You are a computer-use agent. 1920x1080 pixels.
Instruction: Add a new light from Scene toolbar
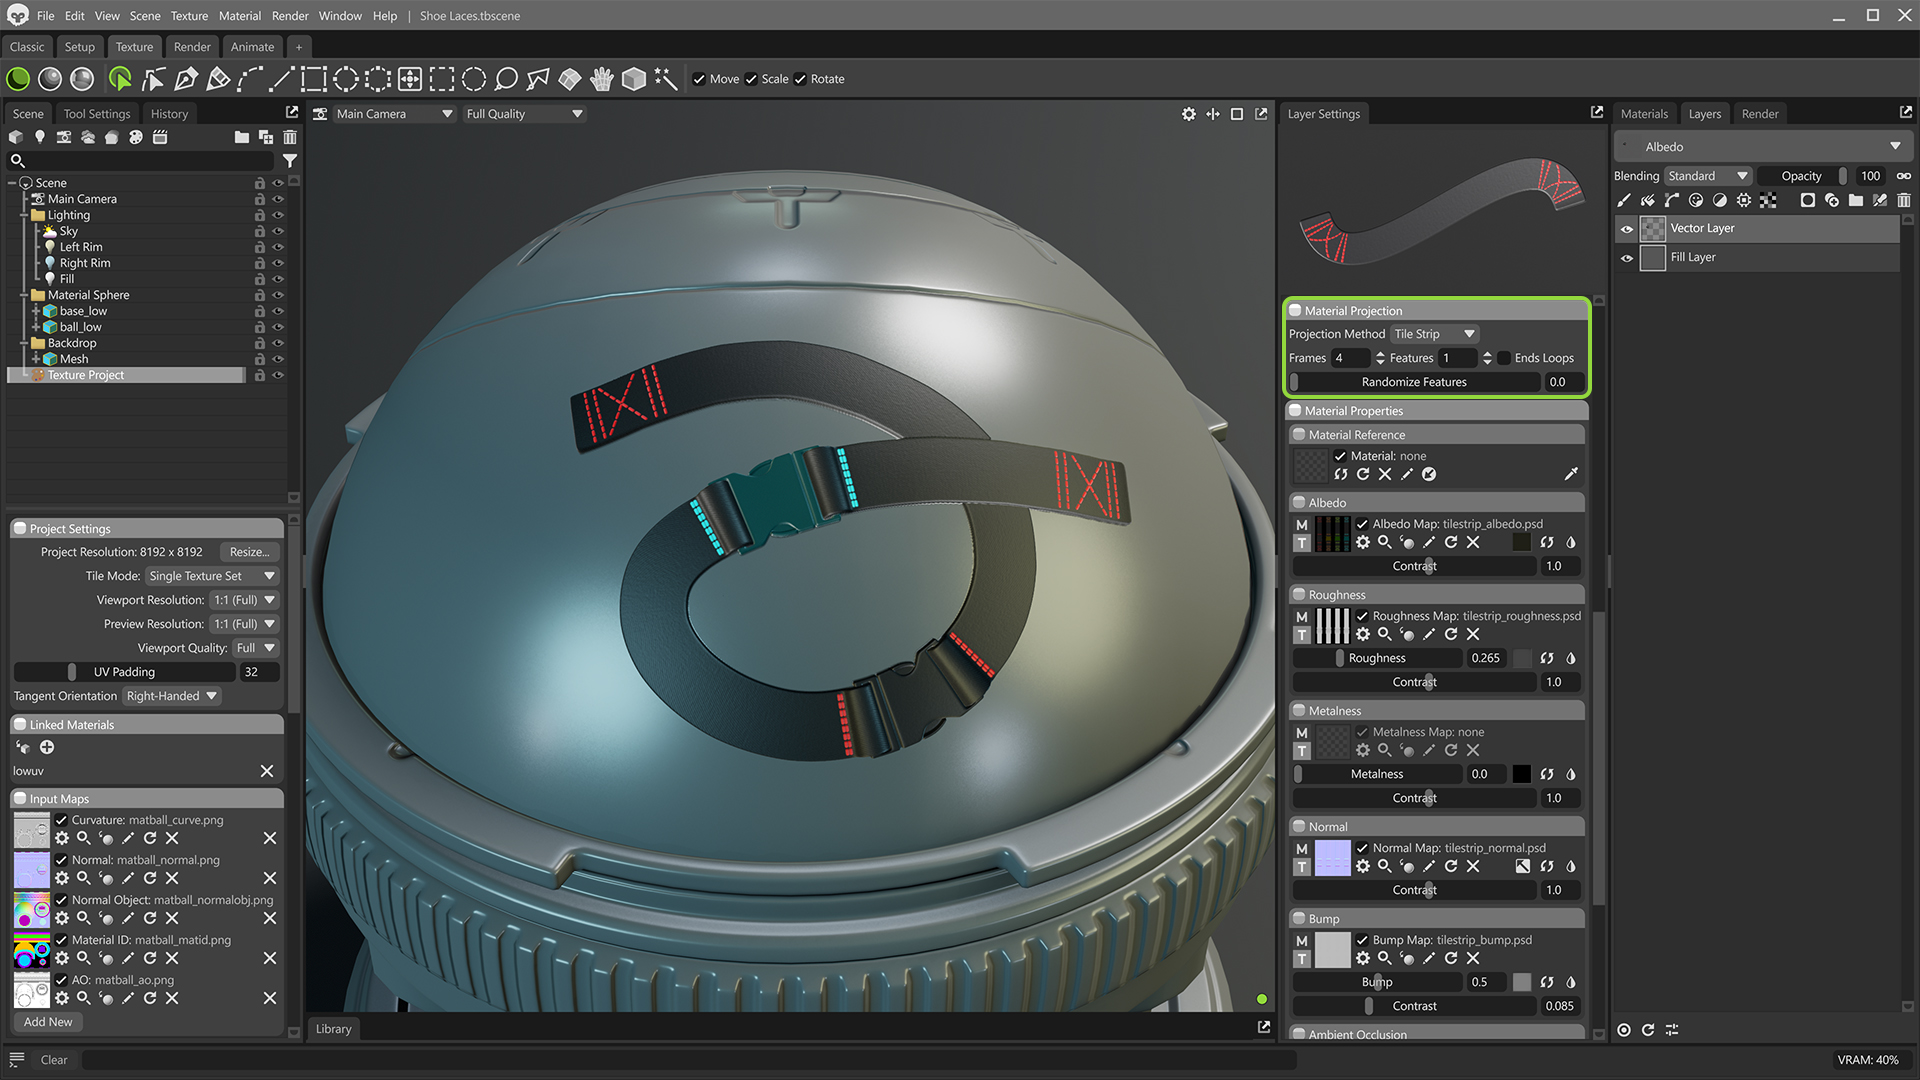pos(40,137)
